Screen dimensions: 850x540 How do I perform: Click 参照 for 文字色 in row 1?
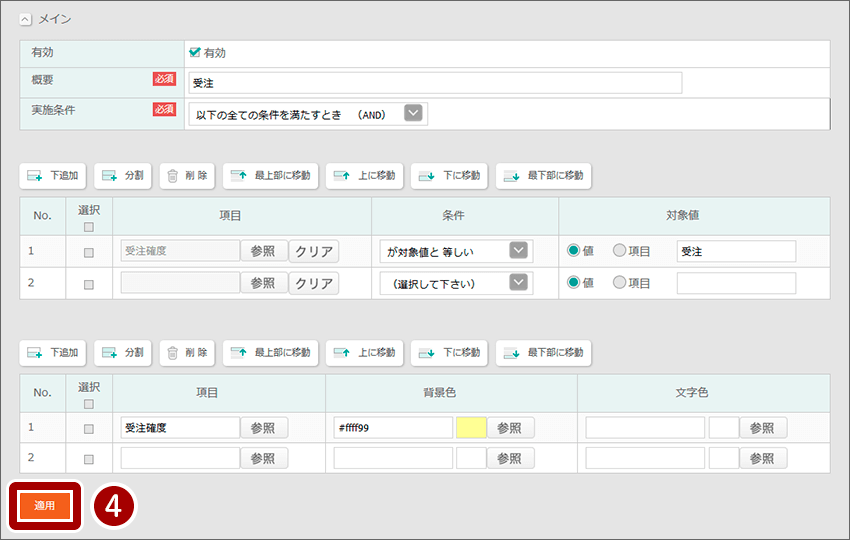[763, 428]
